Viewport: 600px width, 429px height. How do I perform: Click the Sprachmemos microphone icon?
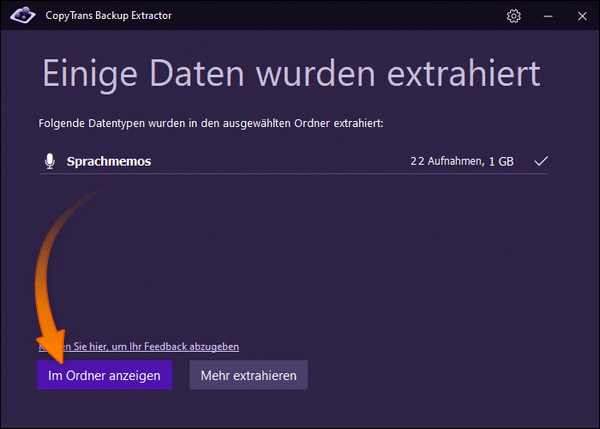[x=50, y=161]
